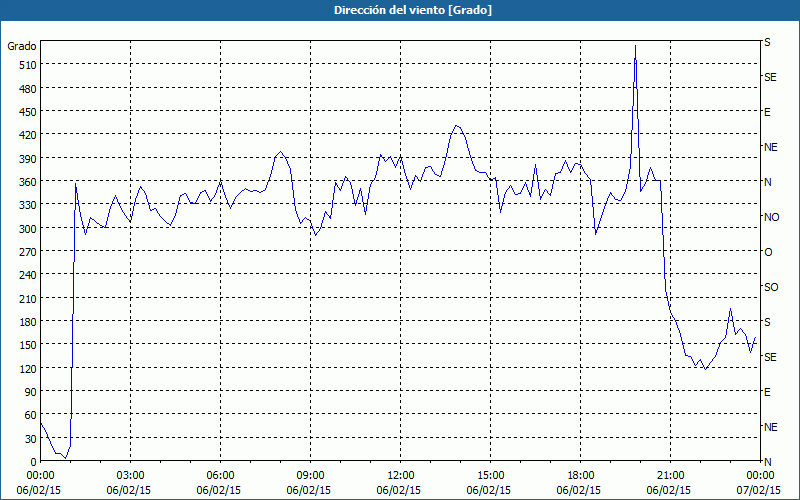
Task: Click the 180 left axis value
Action: [x=27, y=321]
